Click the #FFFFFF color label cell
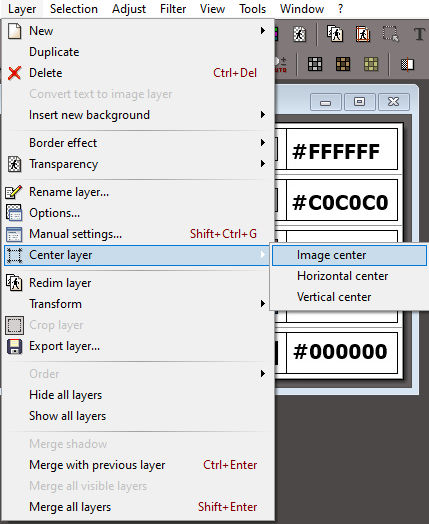This screenshot has height=524, width=429. click(x=342, y=149)
